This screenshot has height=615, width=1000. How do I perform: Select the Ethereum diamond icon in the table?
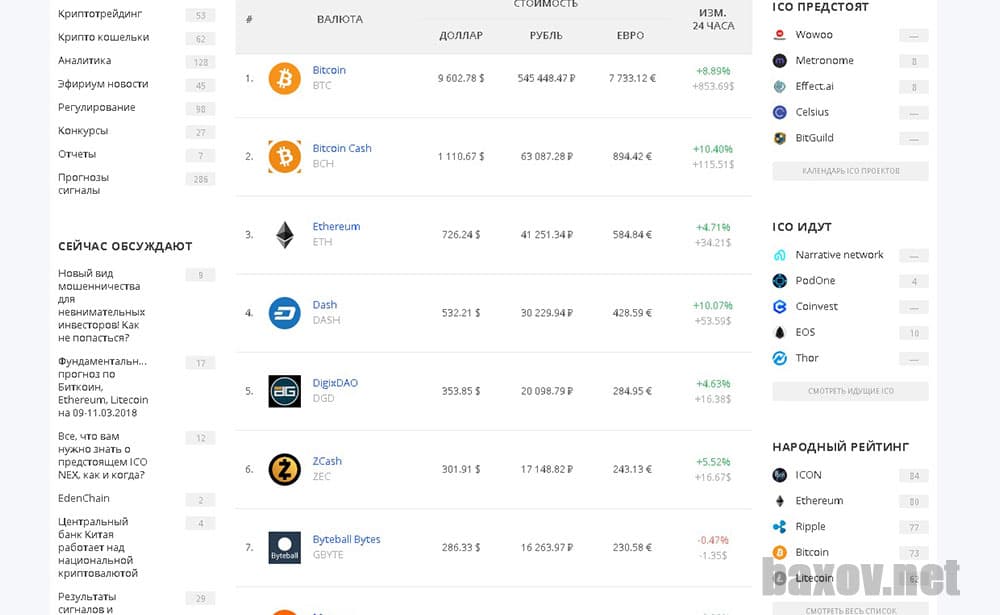tap(284, 234)
